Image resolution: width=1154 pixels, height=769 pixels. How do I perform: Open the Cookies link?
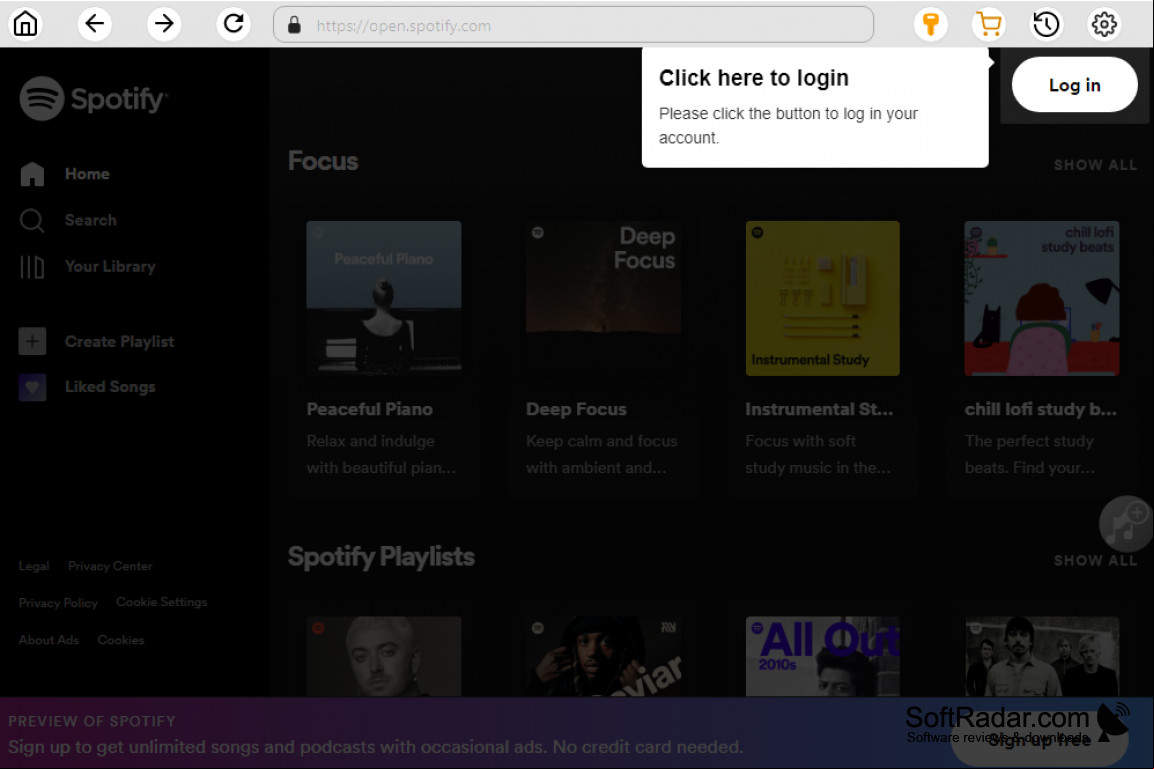(x=121, y=640)
